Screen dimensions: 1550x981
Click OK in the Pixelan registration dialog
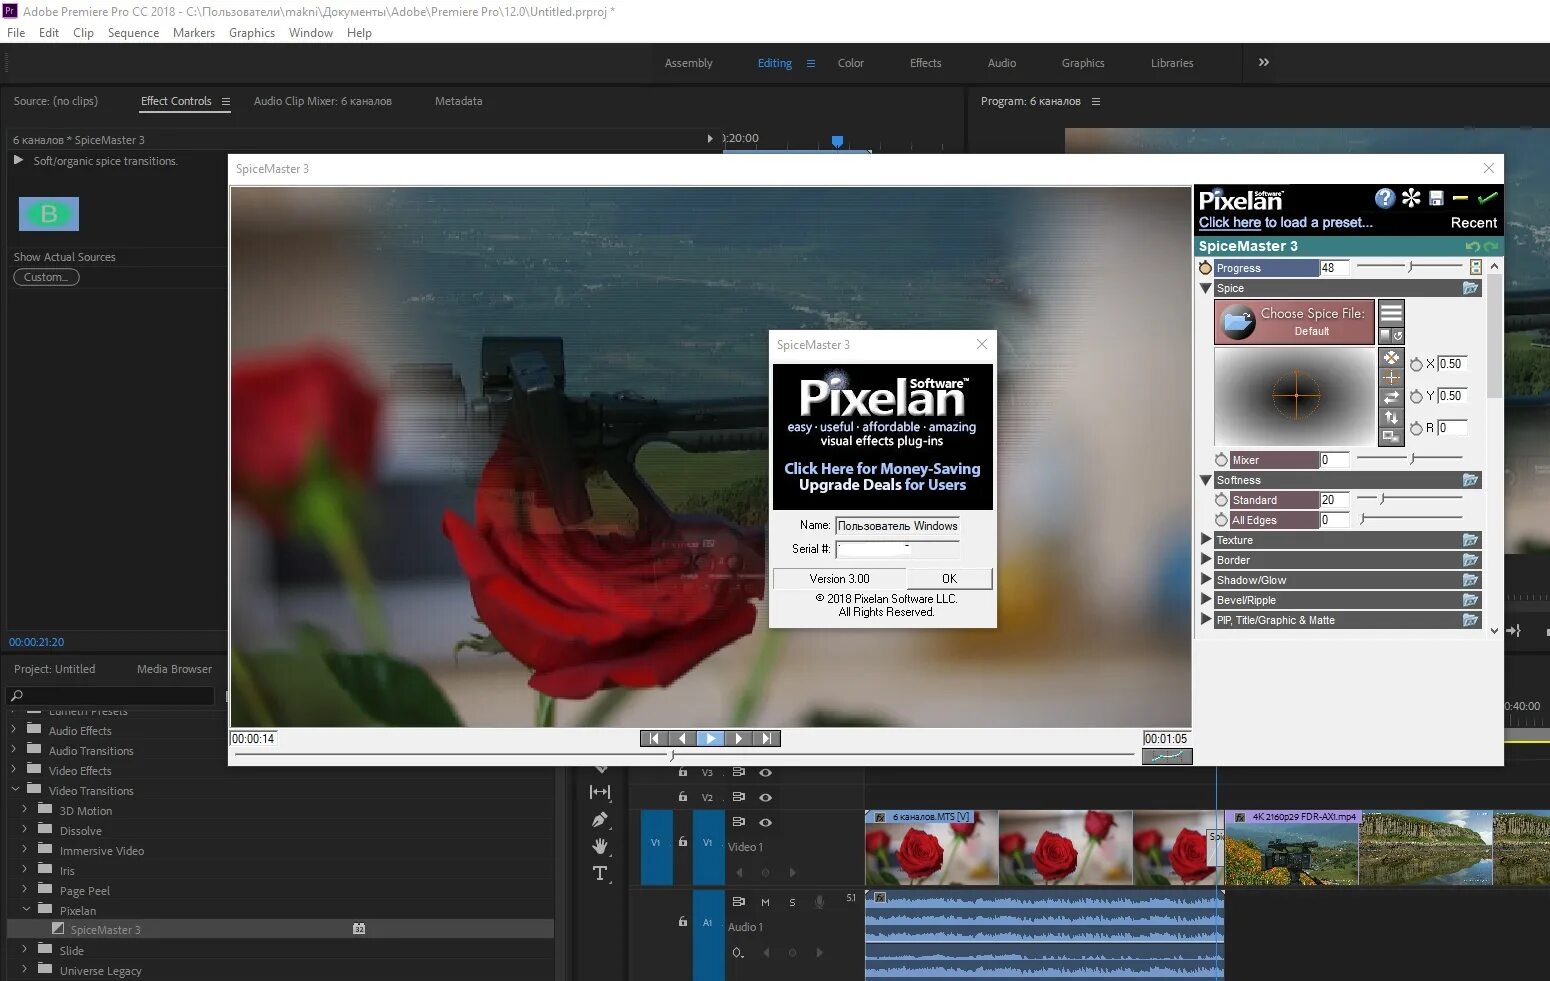click(x=949, y=579)
